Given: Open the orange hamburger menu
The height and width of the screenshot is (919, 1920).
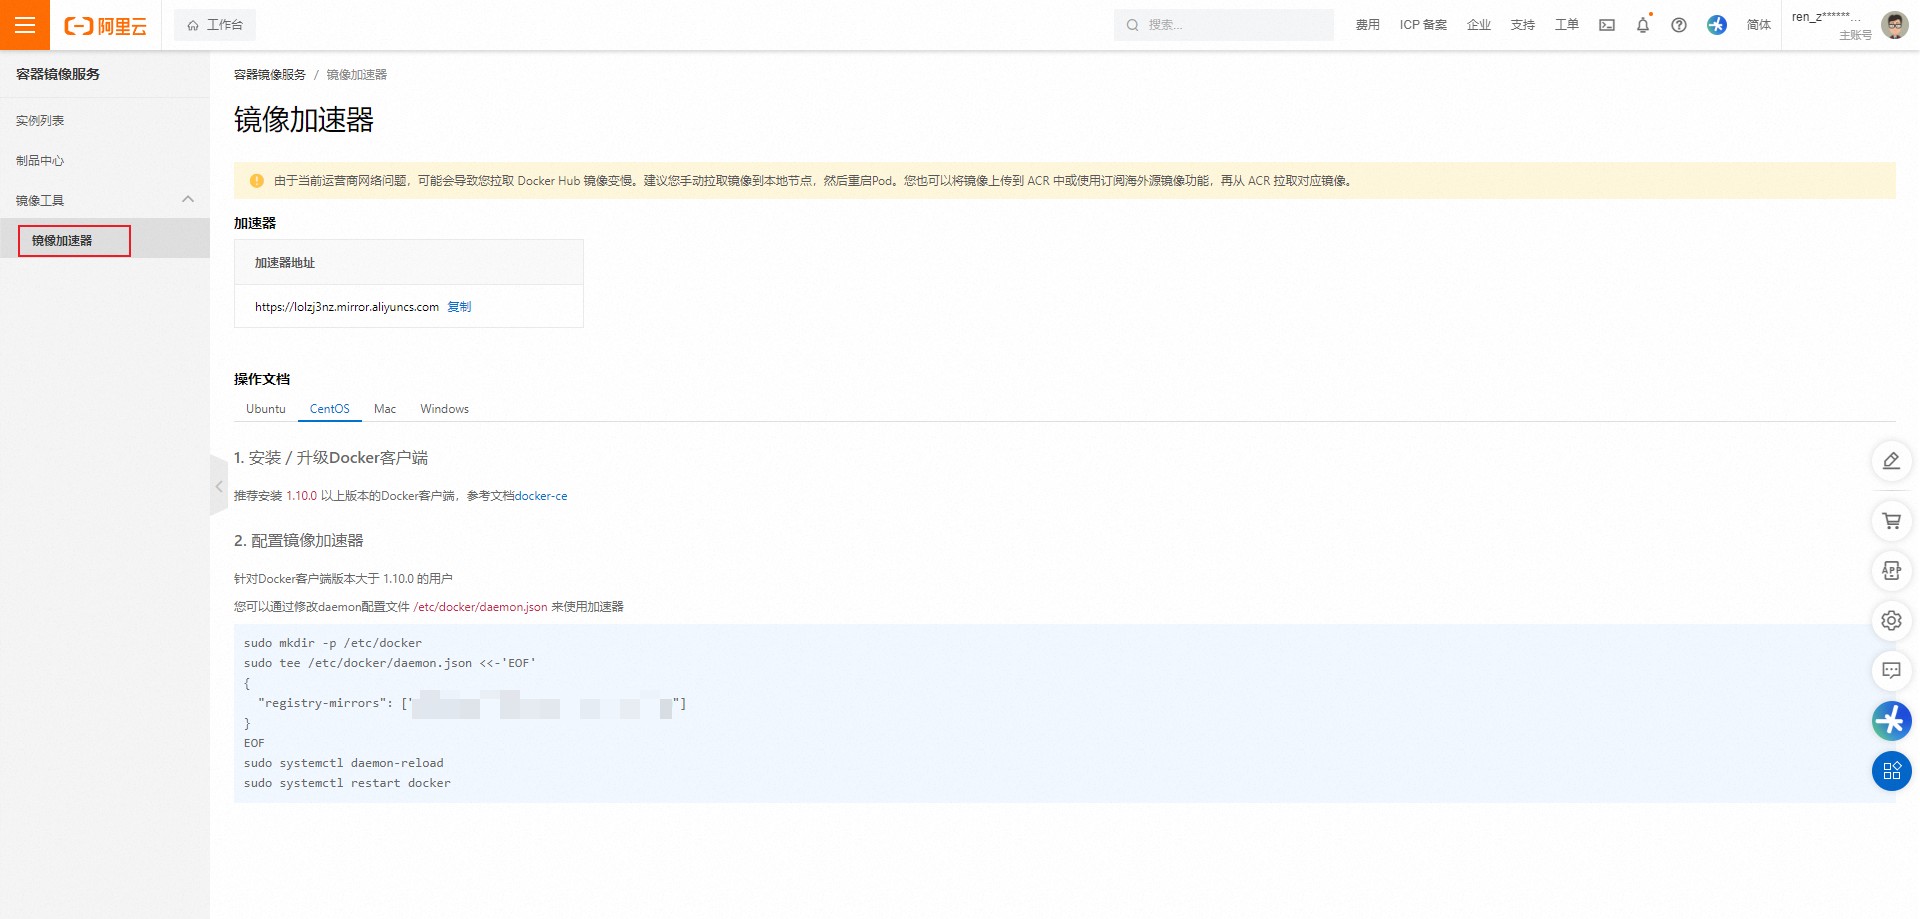Looking at the screenshot, I should 25,25.
